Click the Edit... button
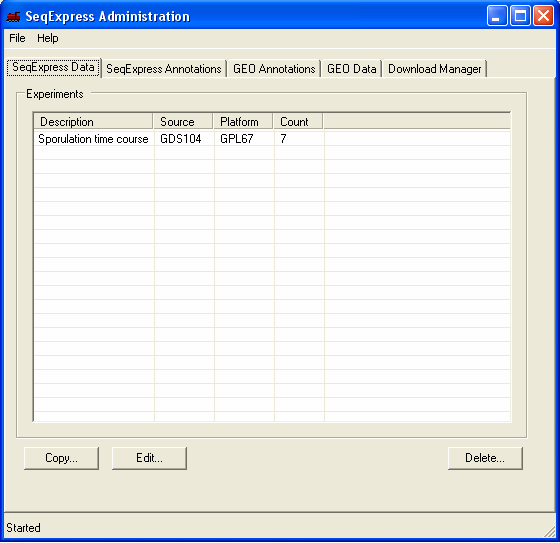 tap(149, 458)
